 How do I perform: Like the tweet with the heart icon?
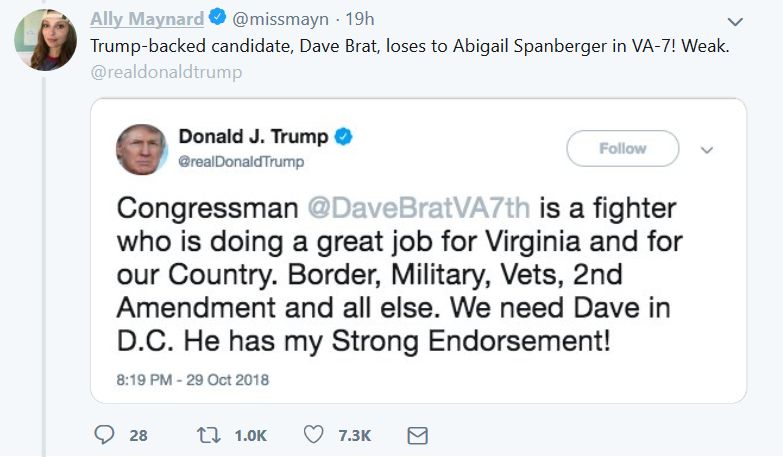pos(313,435)
